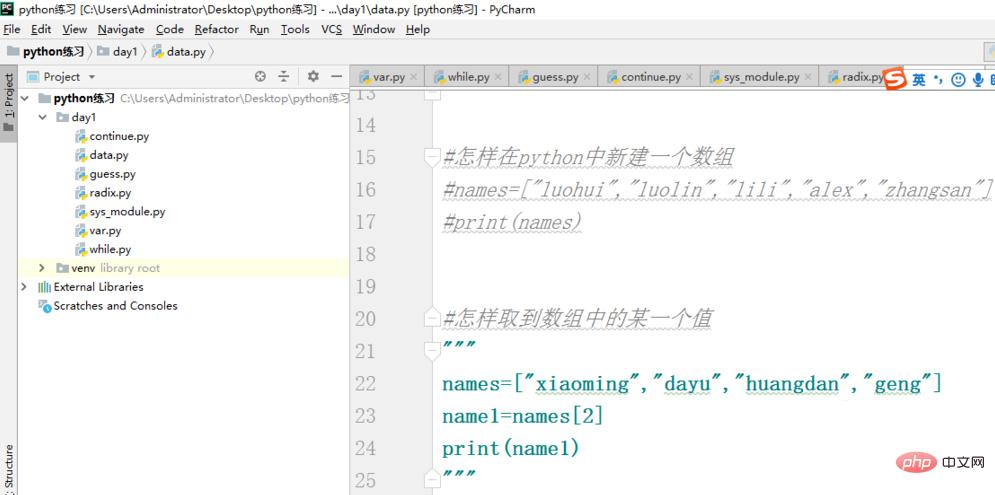Close the guess.py tab
995x495 pixels.
587,77
